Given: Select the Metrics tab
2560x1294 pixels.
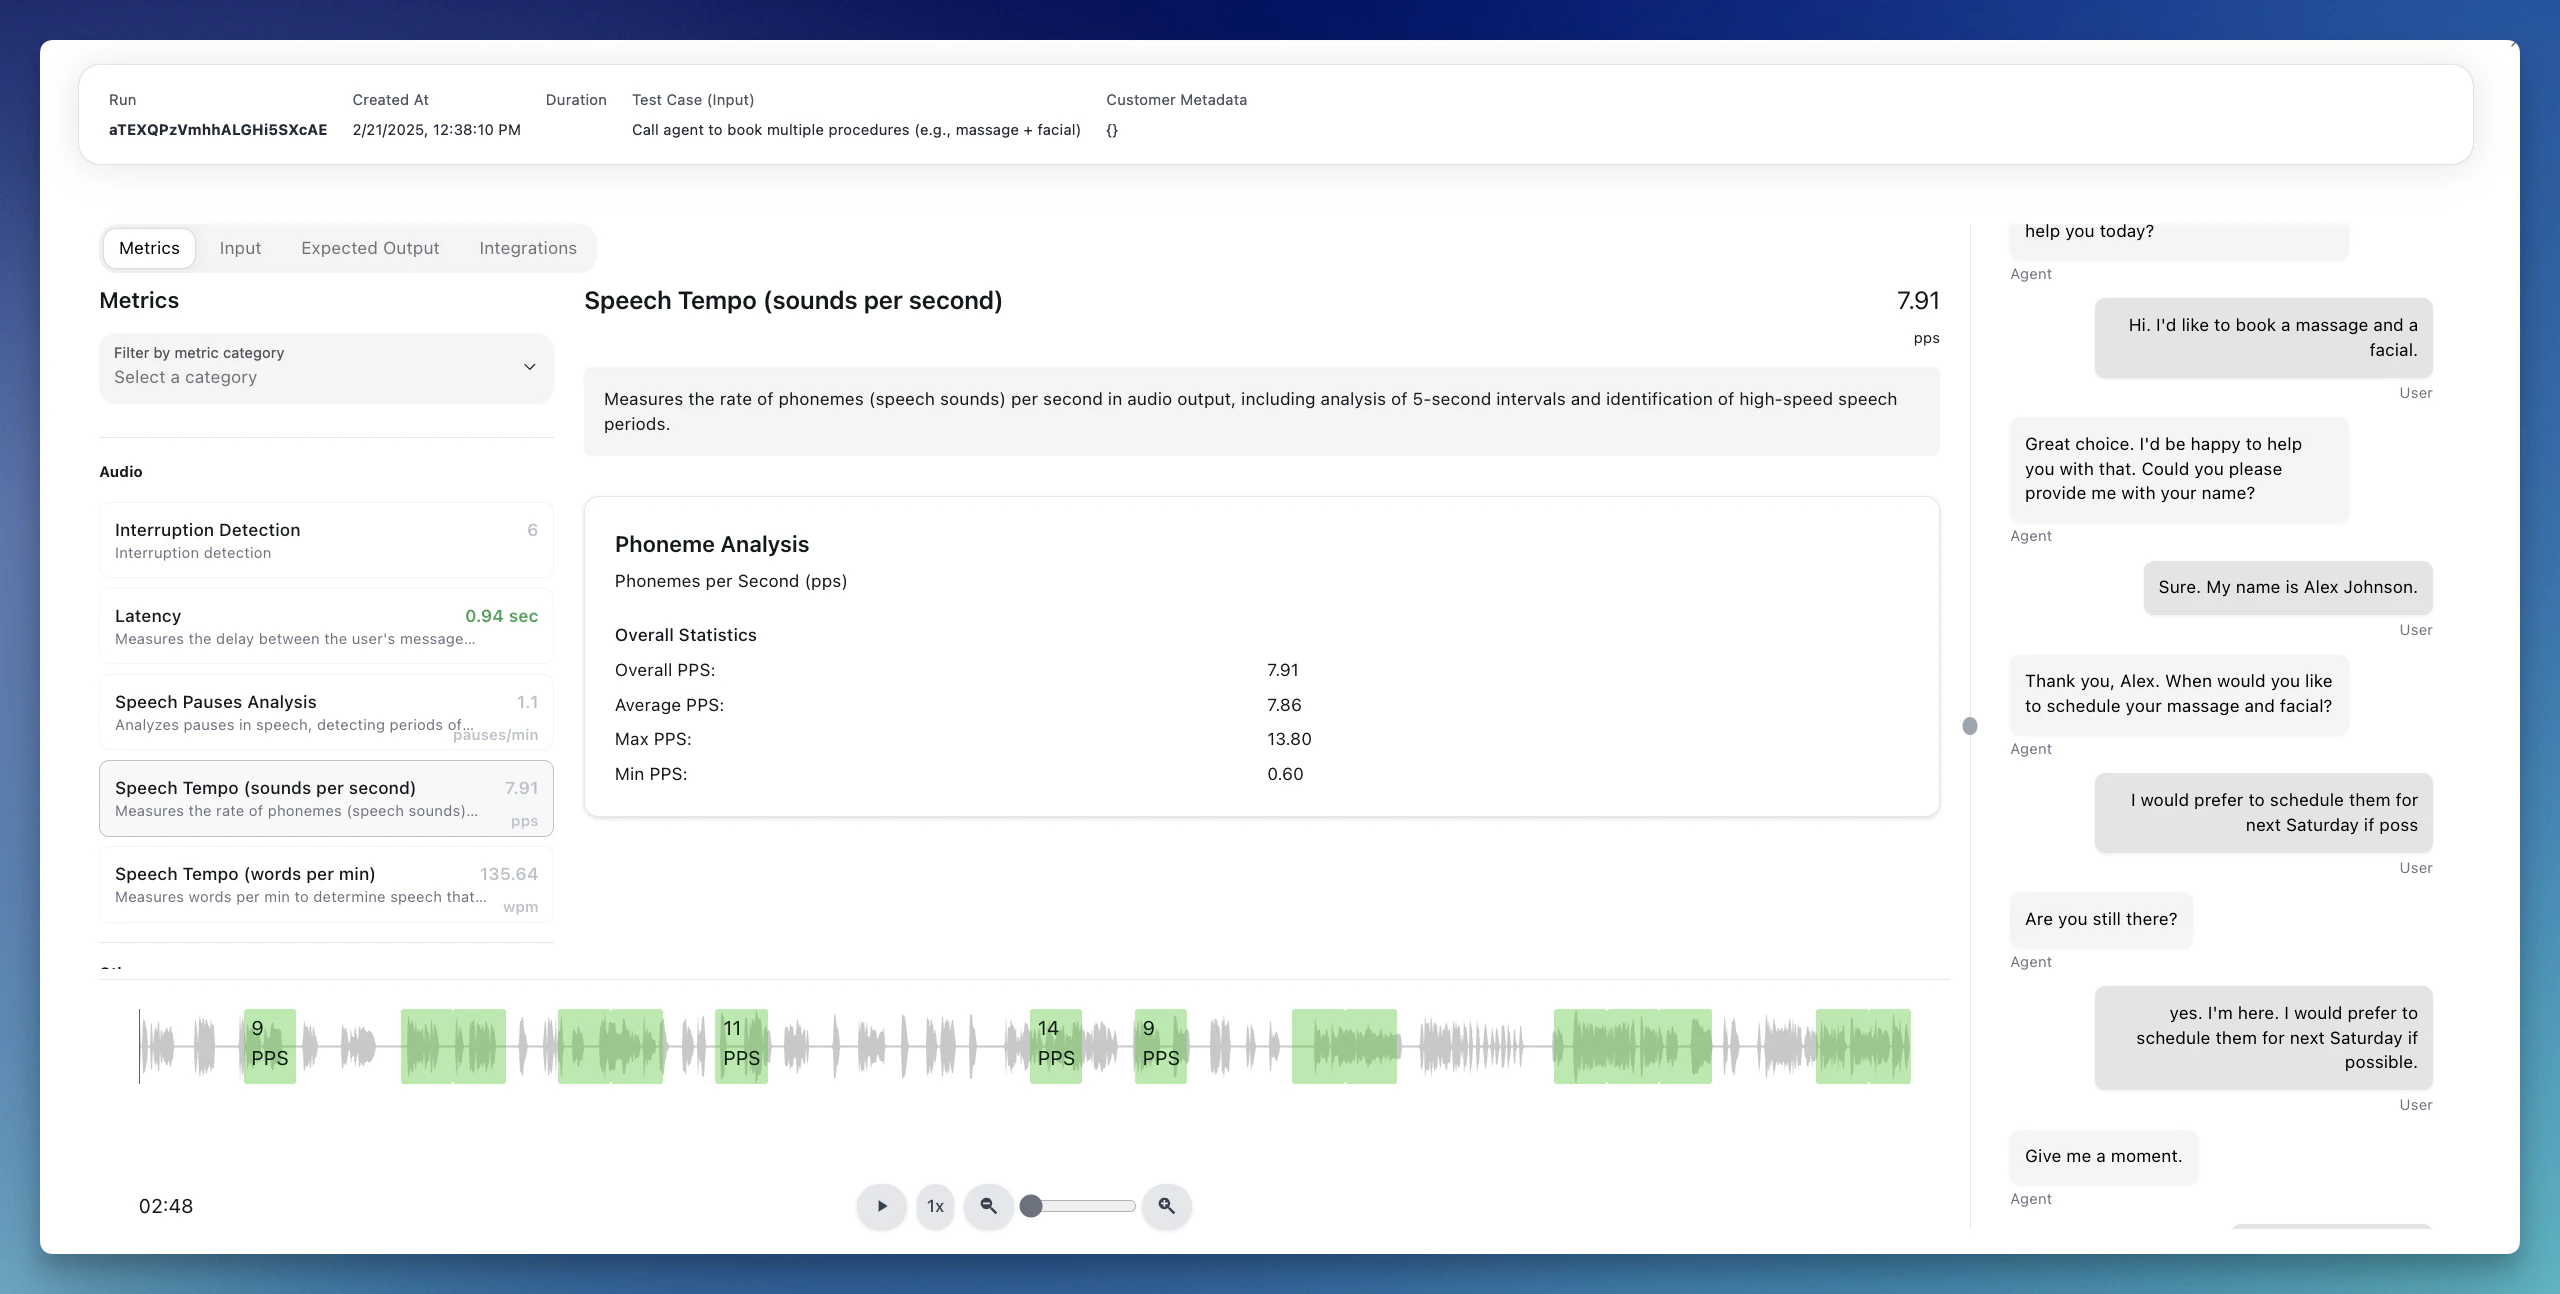Looking at the screenshot, I should click(149, 248).
